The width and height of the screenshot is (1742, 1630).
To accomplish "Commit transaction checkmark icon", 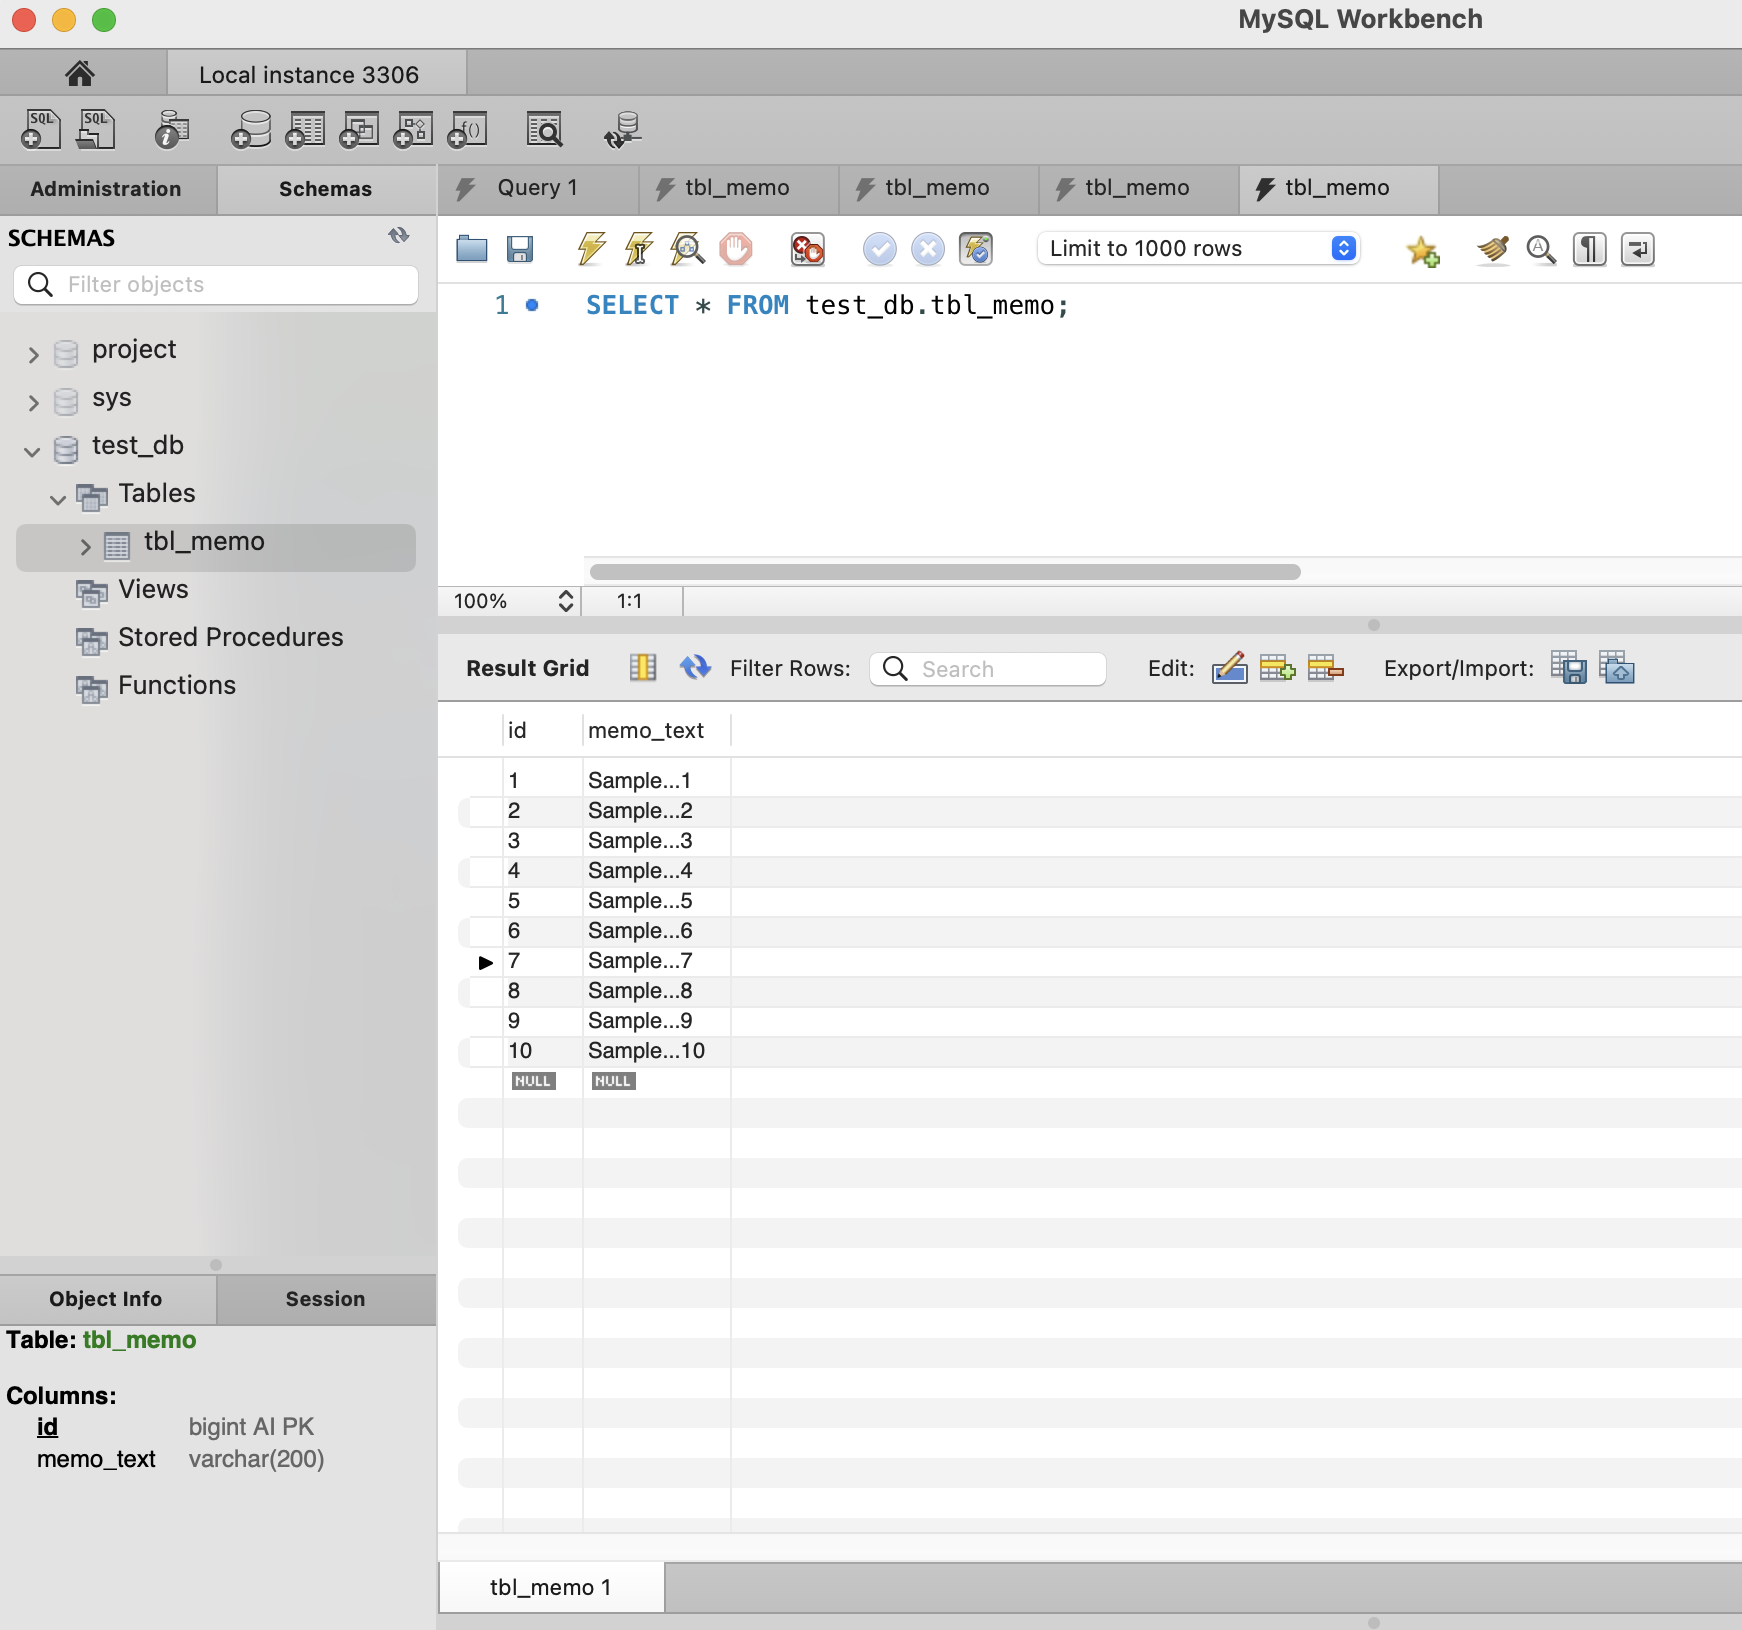I will (x=880, y=249).
